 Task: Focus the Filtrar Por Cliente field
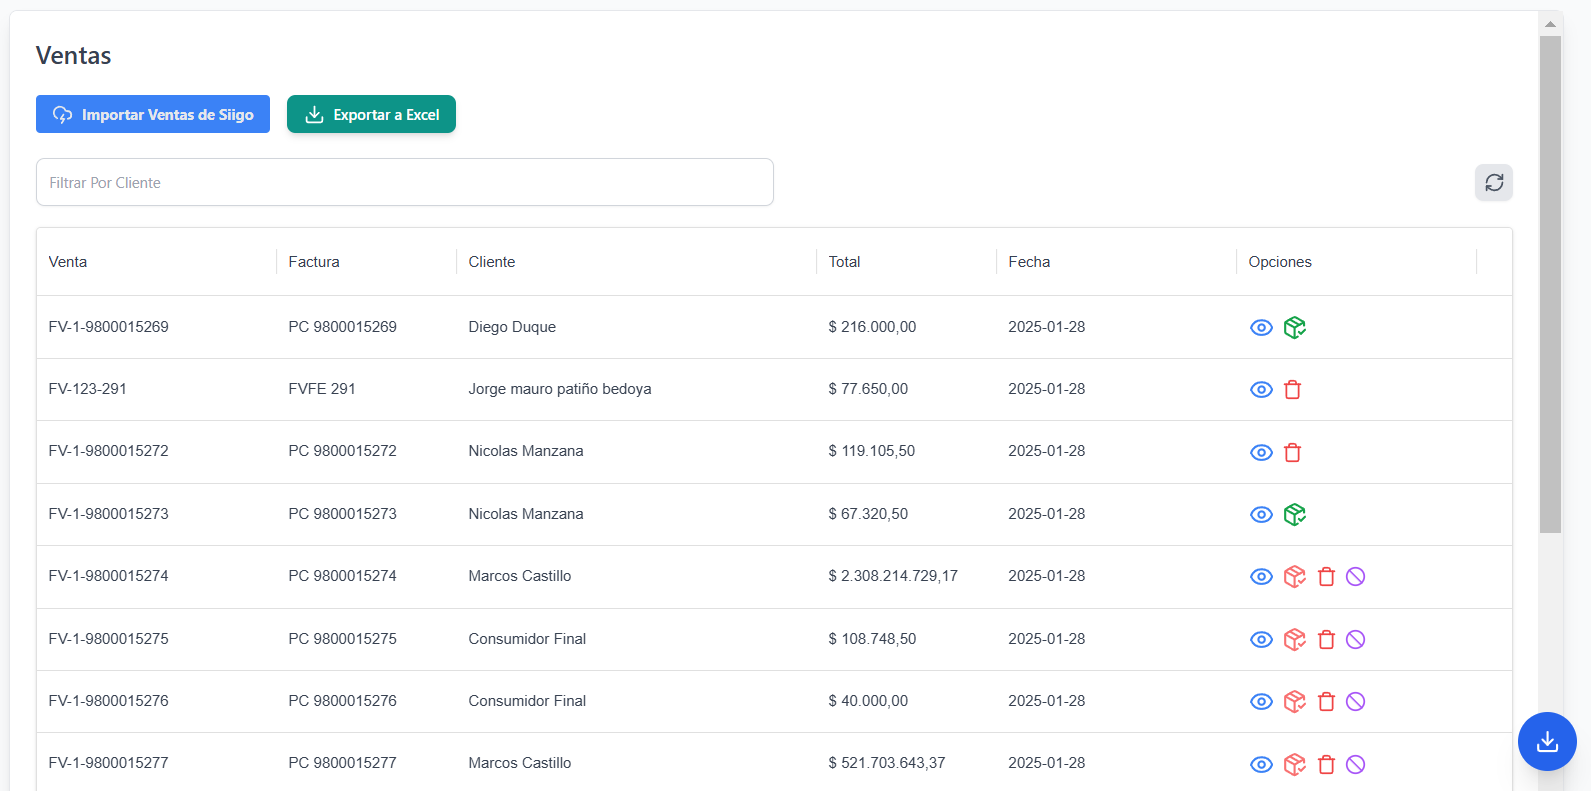tap(405, 182)
